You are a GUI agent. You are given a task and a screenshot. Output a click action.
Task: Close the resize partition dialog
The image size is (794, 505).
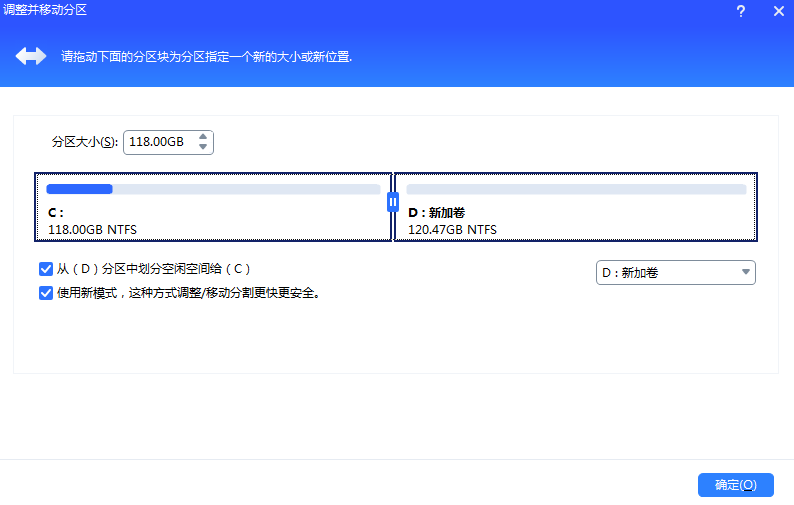779,11
